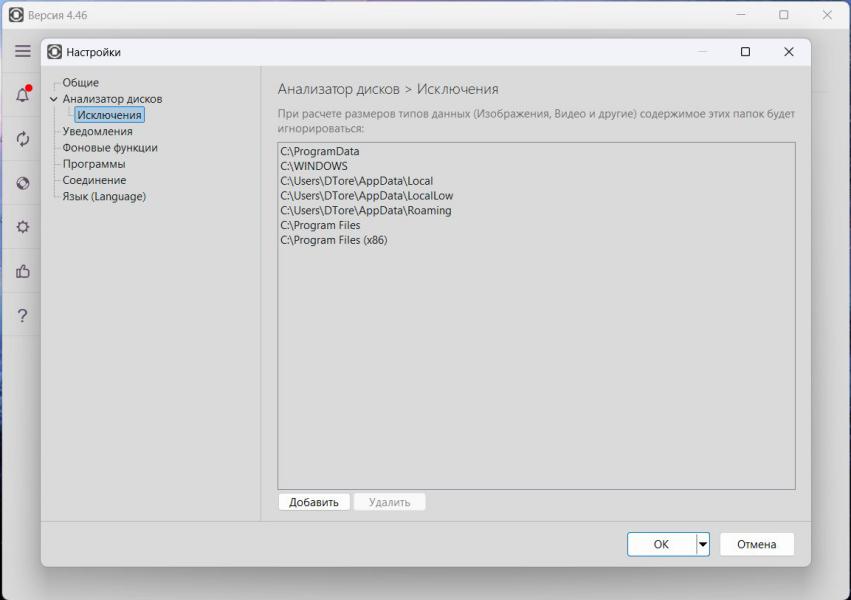The image size is (851, 600).
Task: Collapse the Анализатор дисков tree node
Action: (x=54, y=99)
